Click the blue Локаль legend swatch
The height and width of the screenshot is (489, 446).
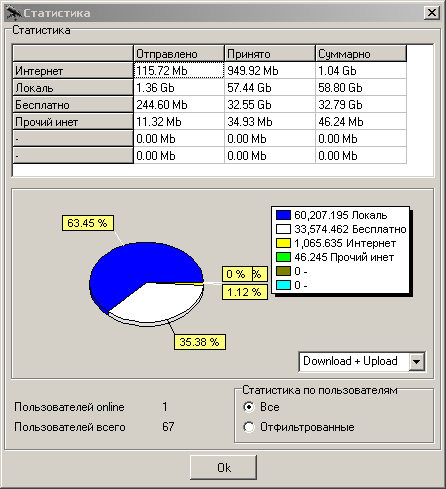[x=283, y=215]
